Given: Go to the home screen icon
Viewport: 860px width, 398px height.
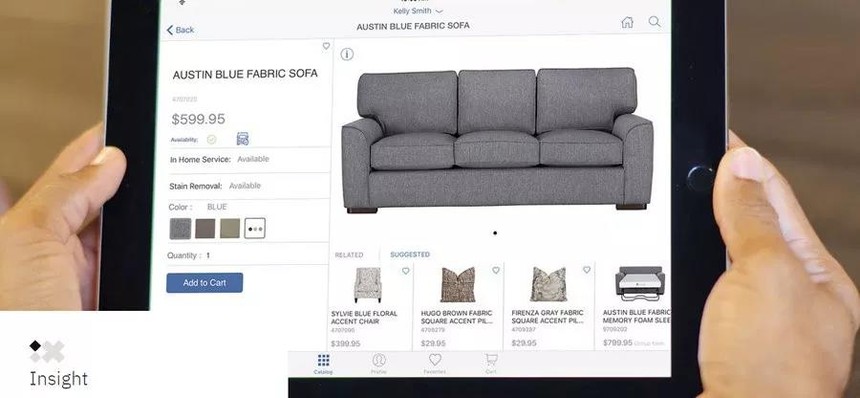Looking at the screenshot, I should (627, 22).
